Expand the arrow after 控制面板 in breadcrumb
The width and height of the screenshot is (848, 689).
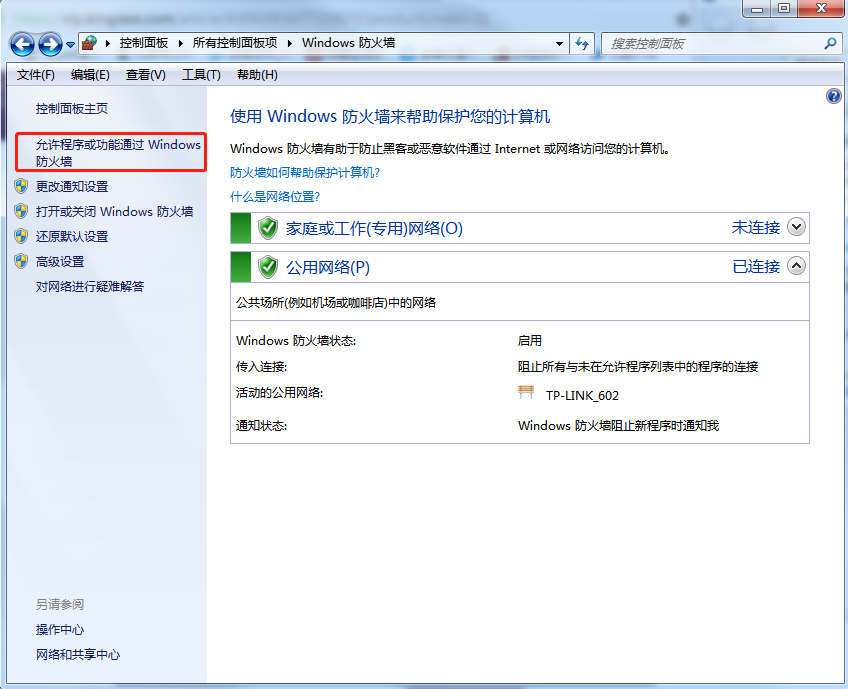[x=181, y=43]
